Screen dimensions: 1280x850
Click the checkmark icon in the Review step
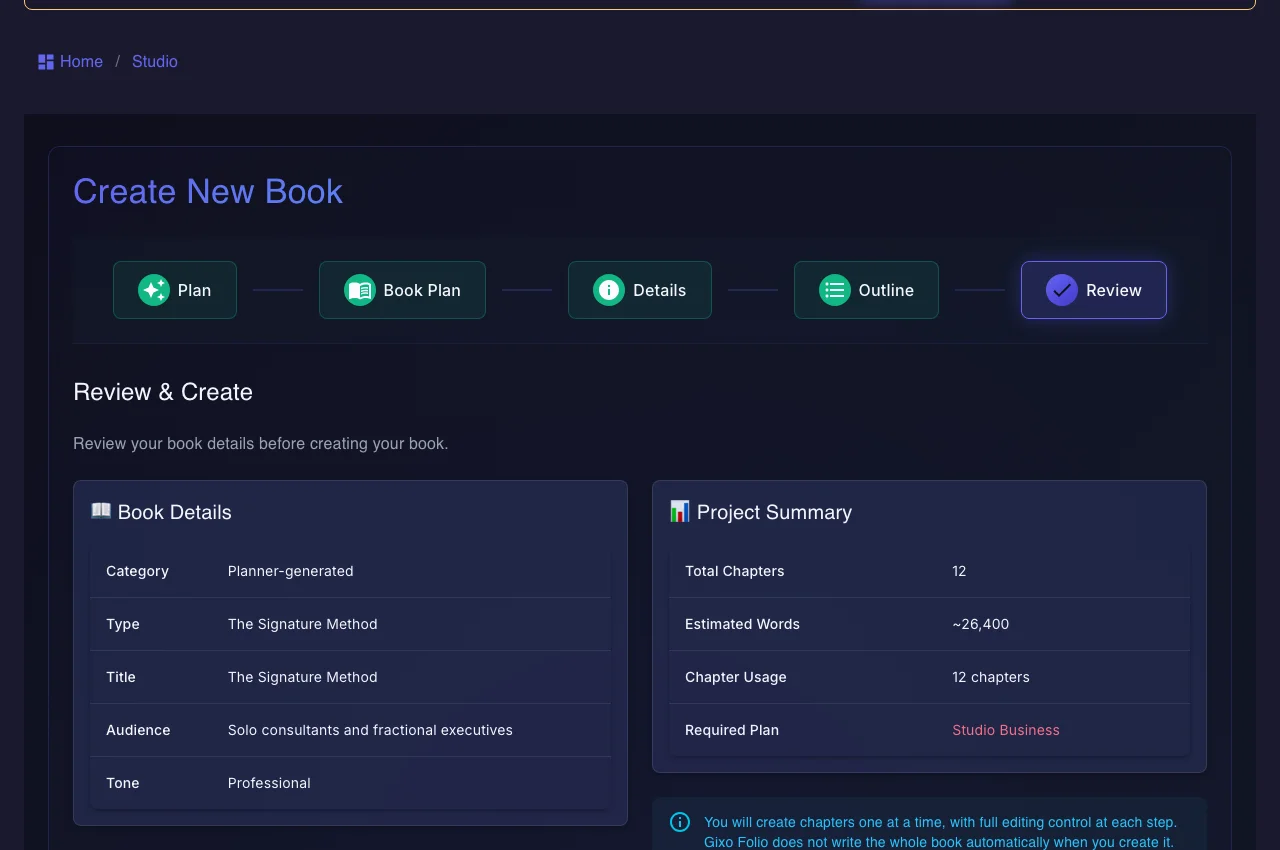pos(1062,290)
